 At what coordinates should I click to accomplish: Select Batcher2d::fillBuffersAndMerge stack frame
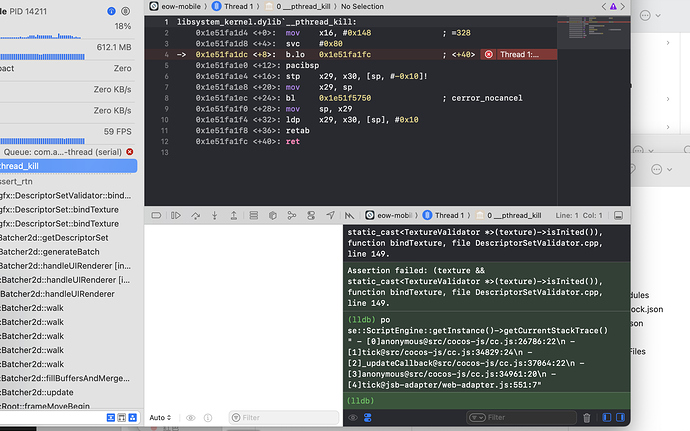(x=68, y=378)
